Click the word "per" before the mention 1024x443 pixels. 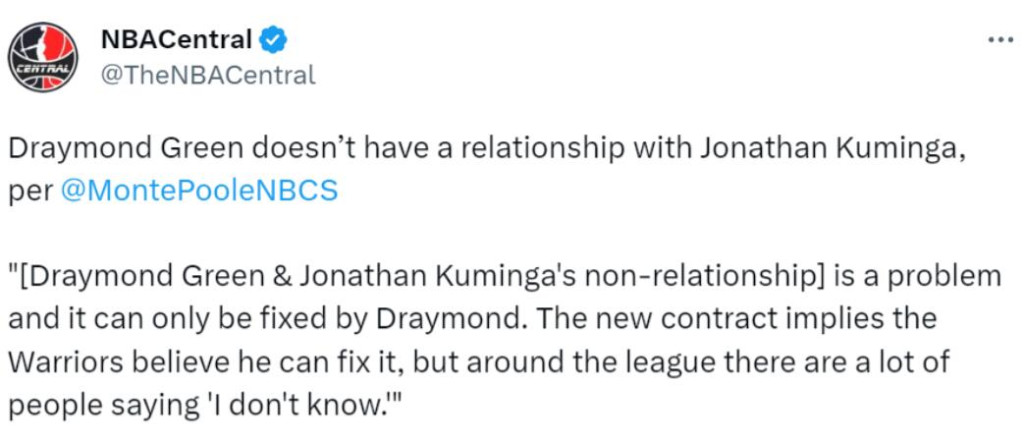tap(29, 190)
